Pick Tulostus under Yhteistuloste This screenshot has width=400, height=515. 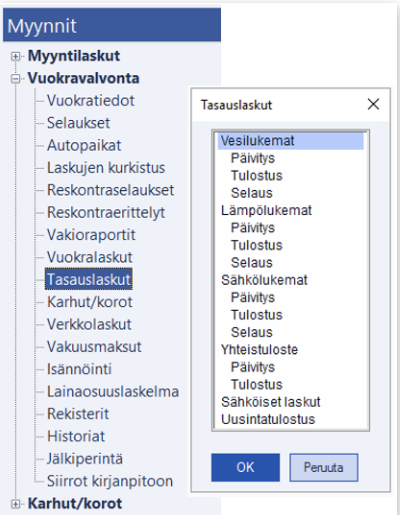coord(257,384)
